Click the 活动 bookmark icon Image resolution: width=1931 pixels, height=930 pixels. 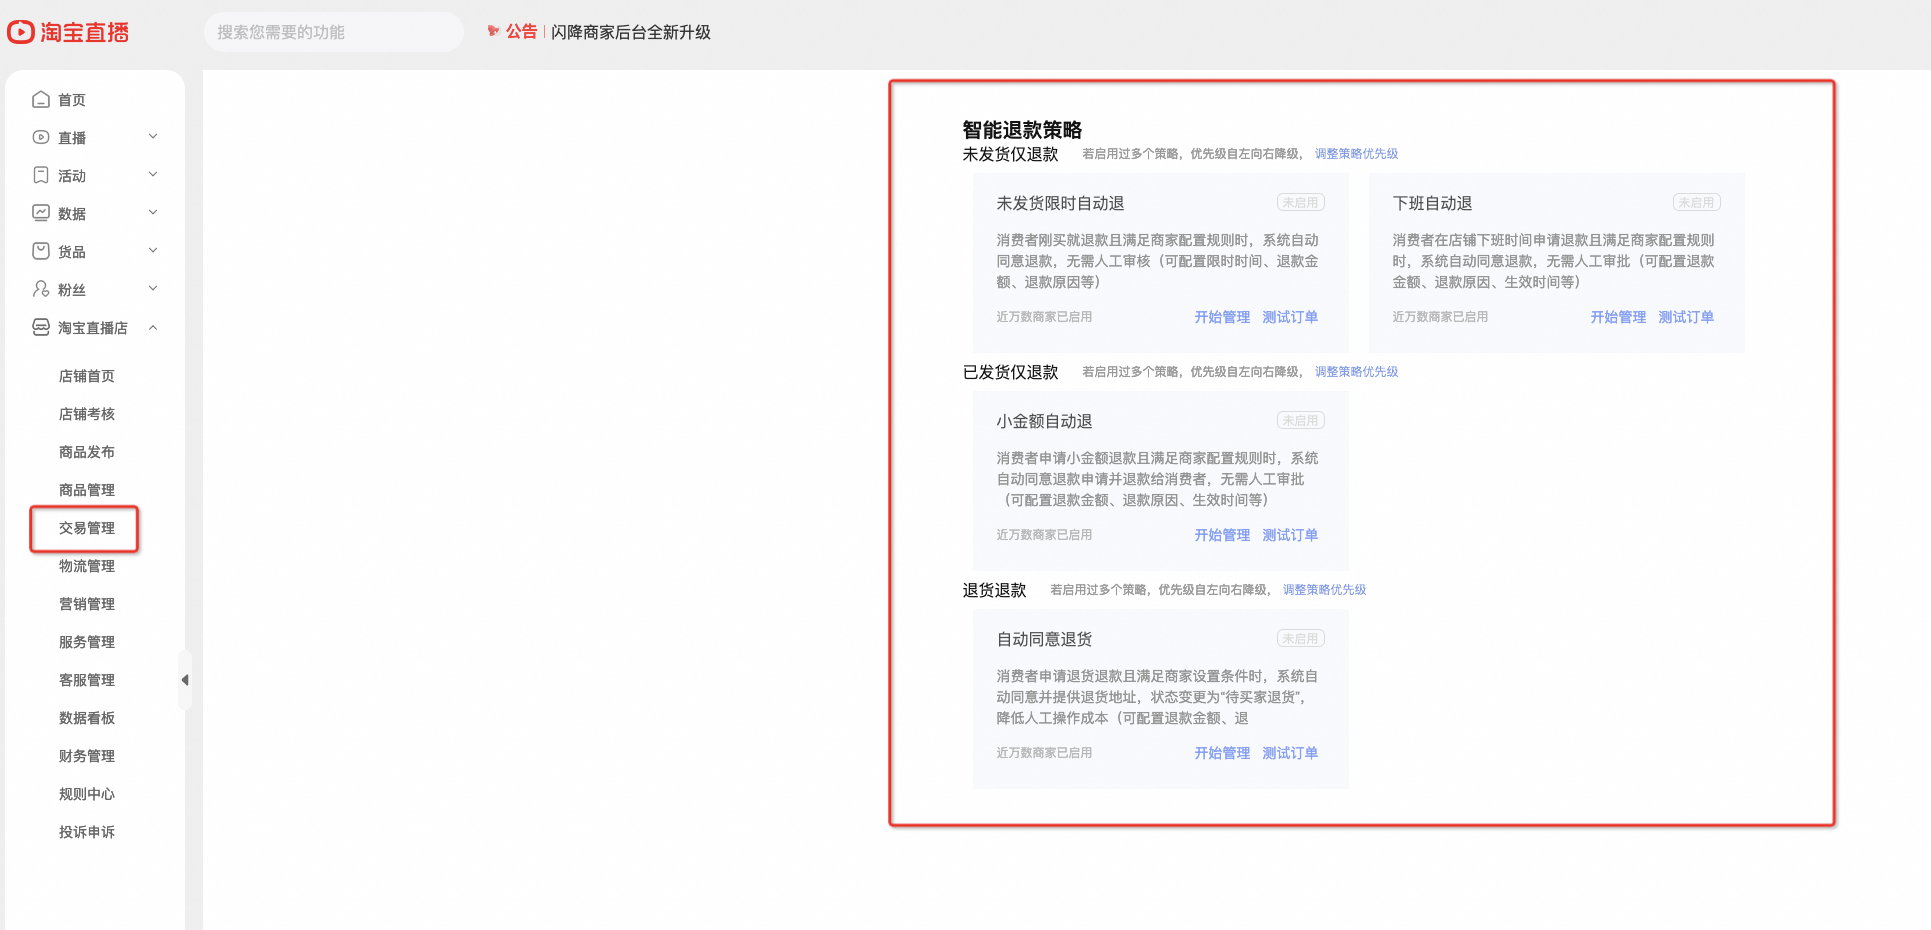(x=41, y=175)
